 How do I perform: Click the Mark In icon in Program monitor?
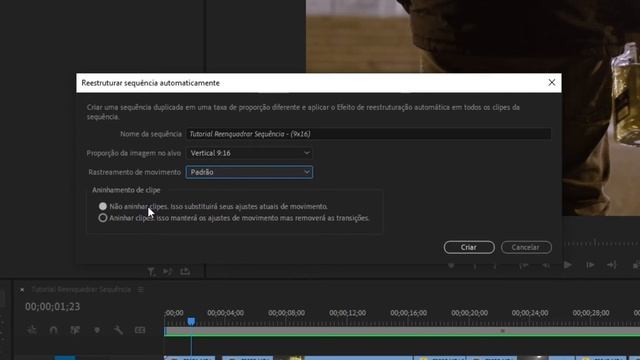[475, 266]
